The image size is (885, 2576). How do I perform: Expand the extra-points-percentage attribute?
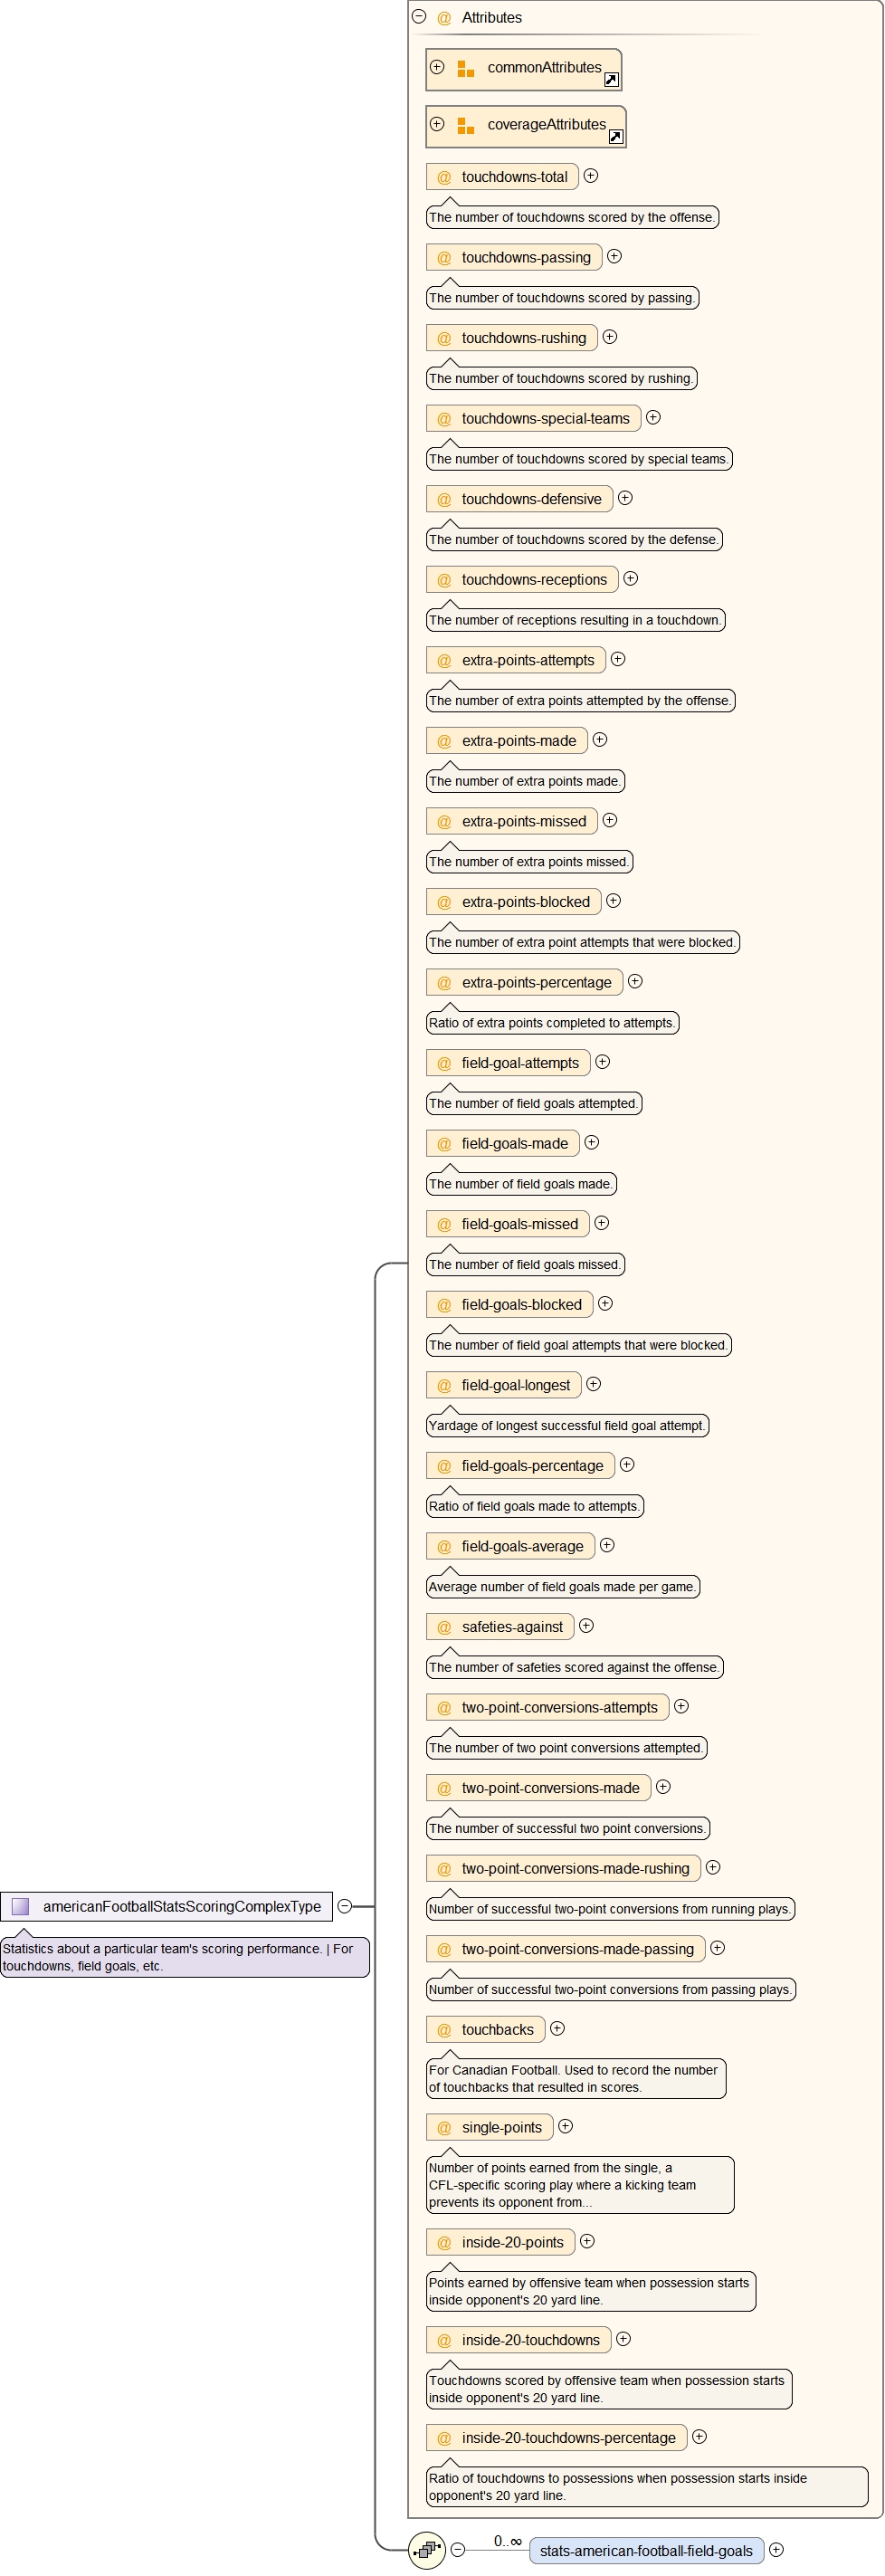(635, 981)
